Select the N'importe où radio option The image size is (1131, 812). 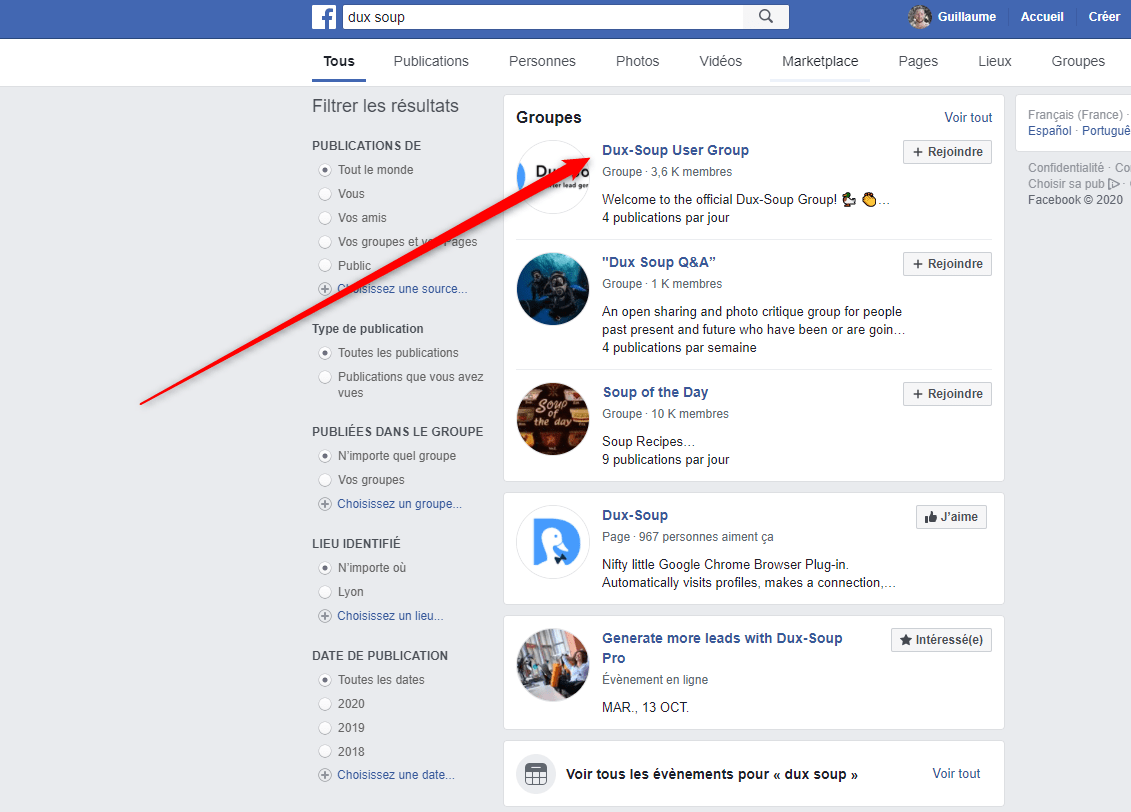pyautogui.click(x=325, y=568)
